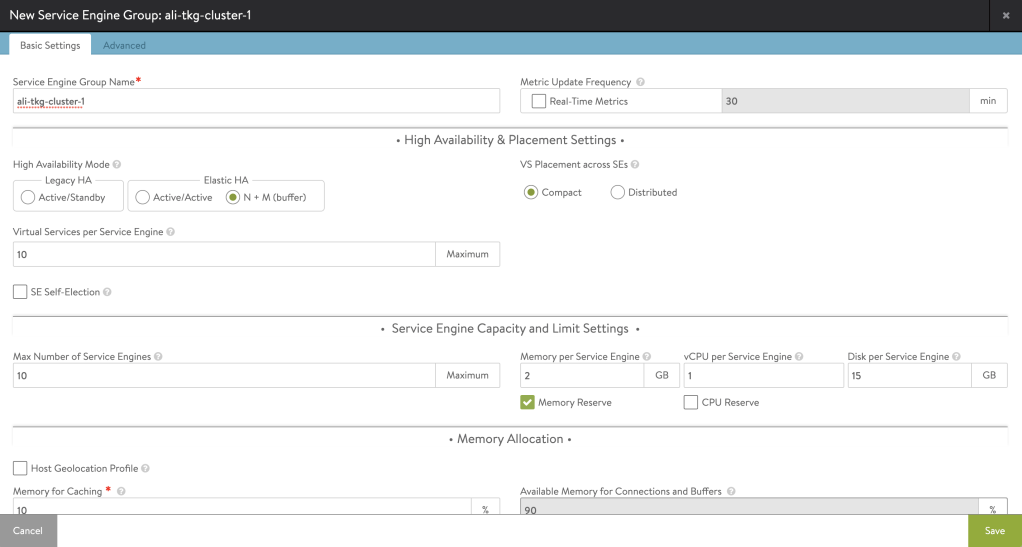Enable the CPU Reserve checkbox

691,402
